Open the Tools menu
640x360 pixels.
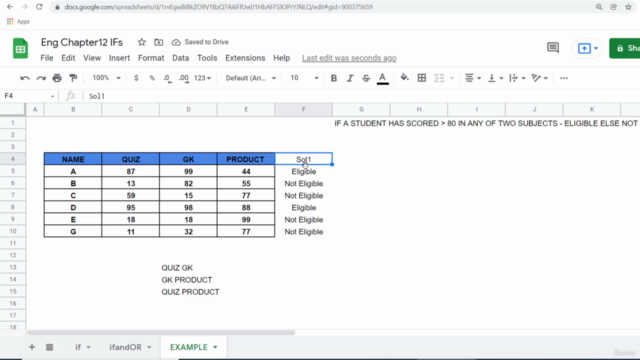[207, 58]
